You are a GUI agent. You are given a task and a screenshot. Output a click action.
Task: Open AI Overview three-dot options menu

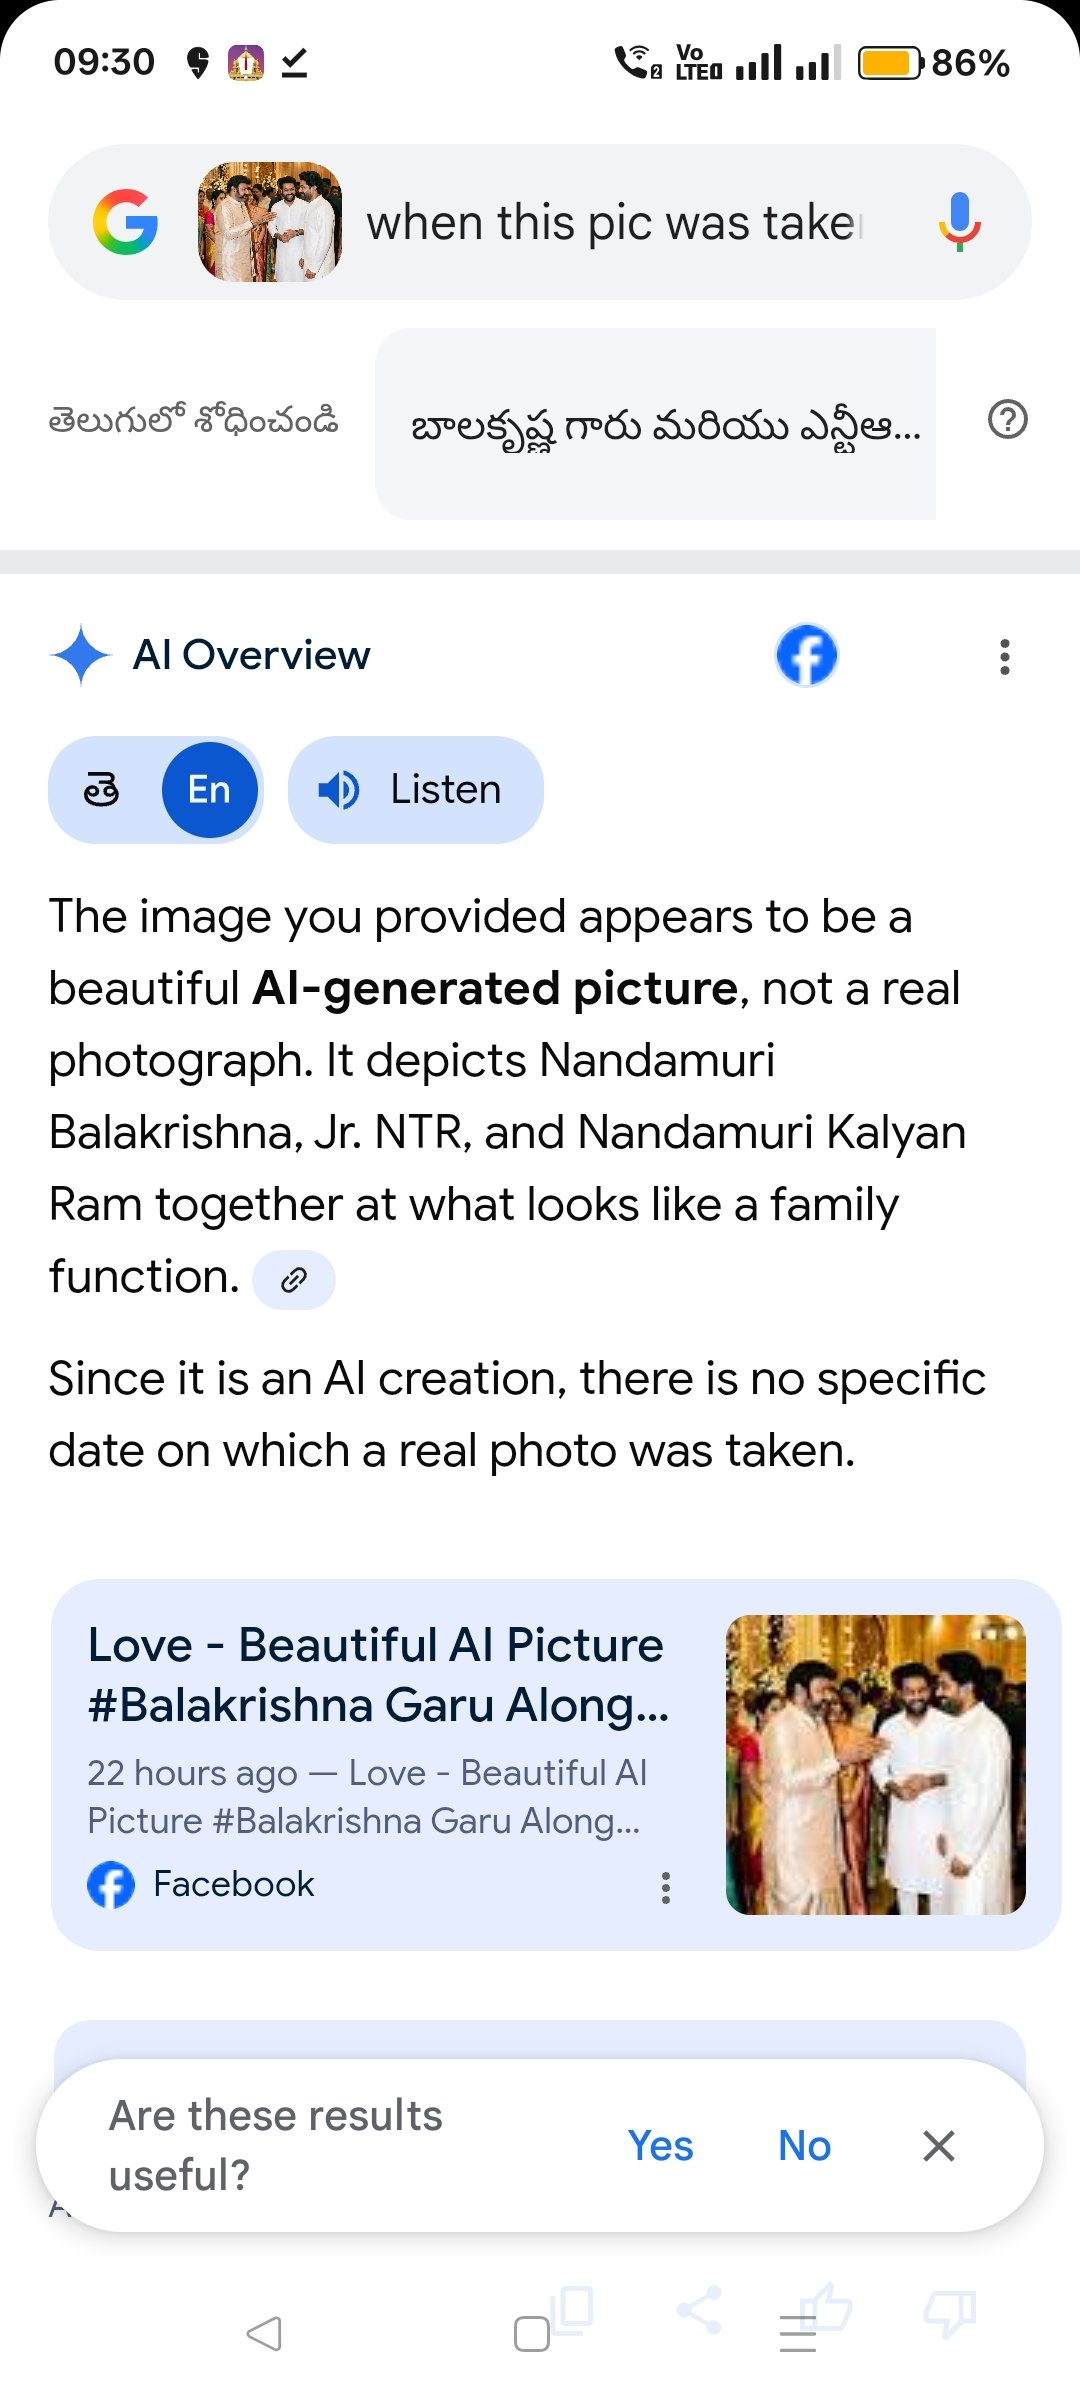point(1005,657)
